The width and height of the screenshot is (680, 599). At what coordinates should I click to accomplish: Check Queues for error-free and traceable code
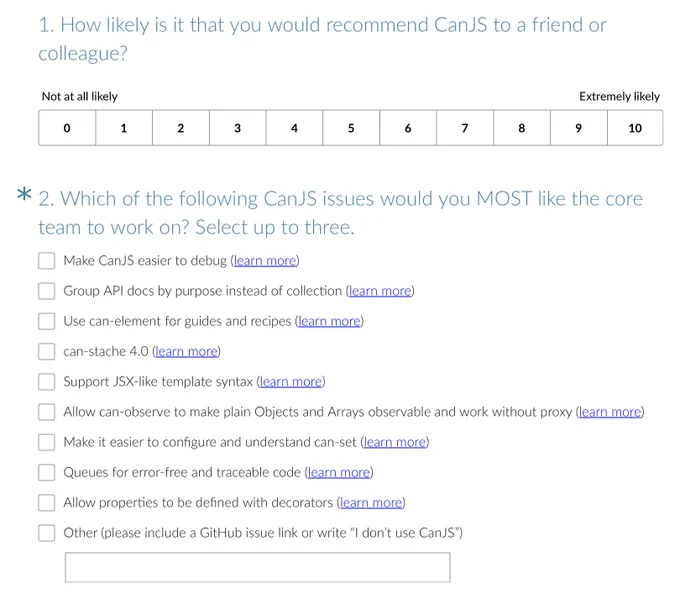tap(46, 472)
